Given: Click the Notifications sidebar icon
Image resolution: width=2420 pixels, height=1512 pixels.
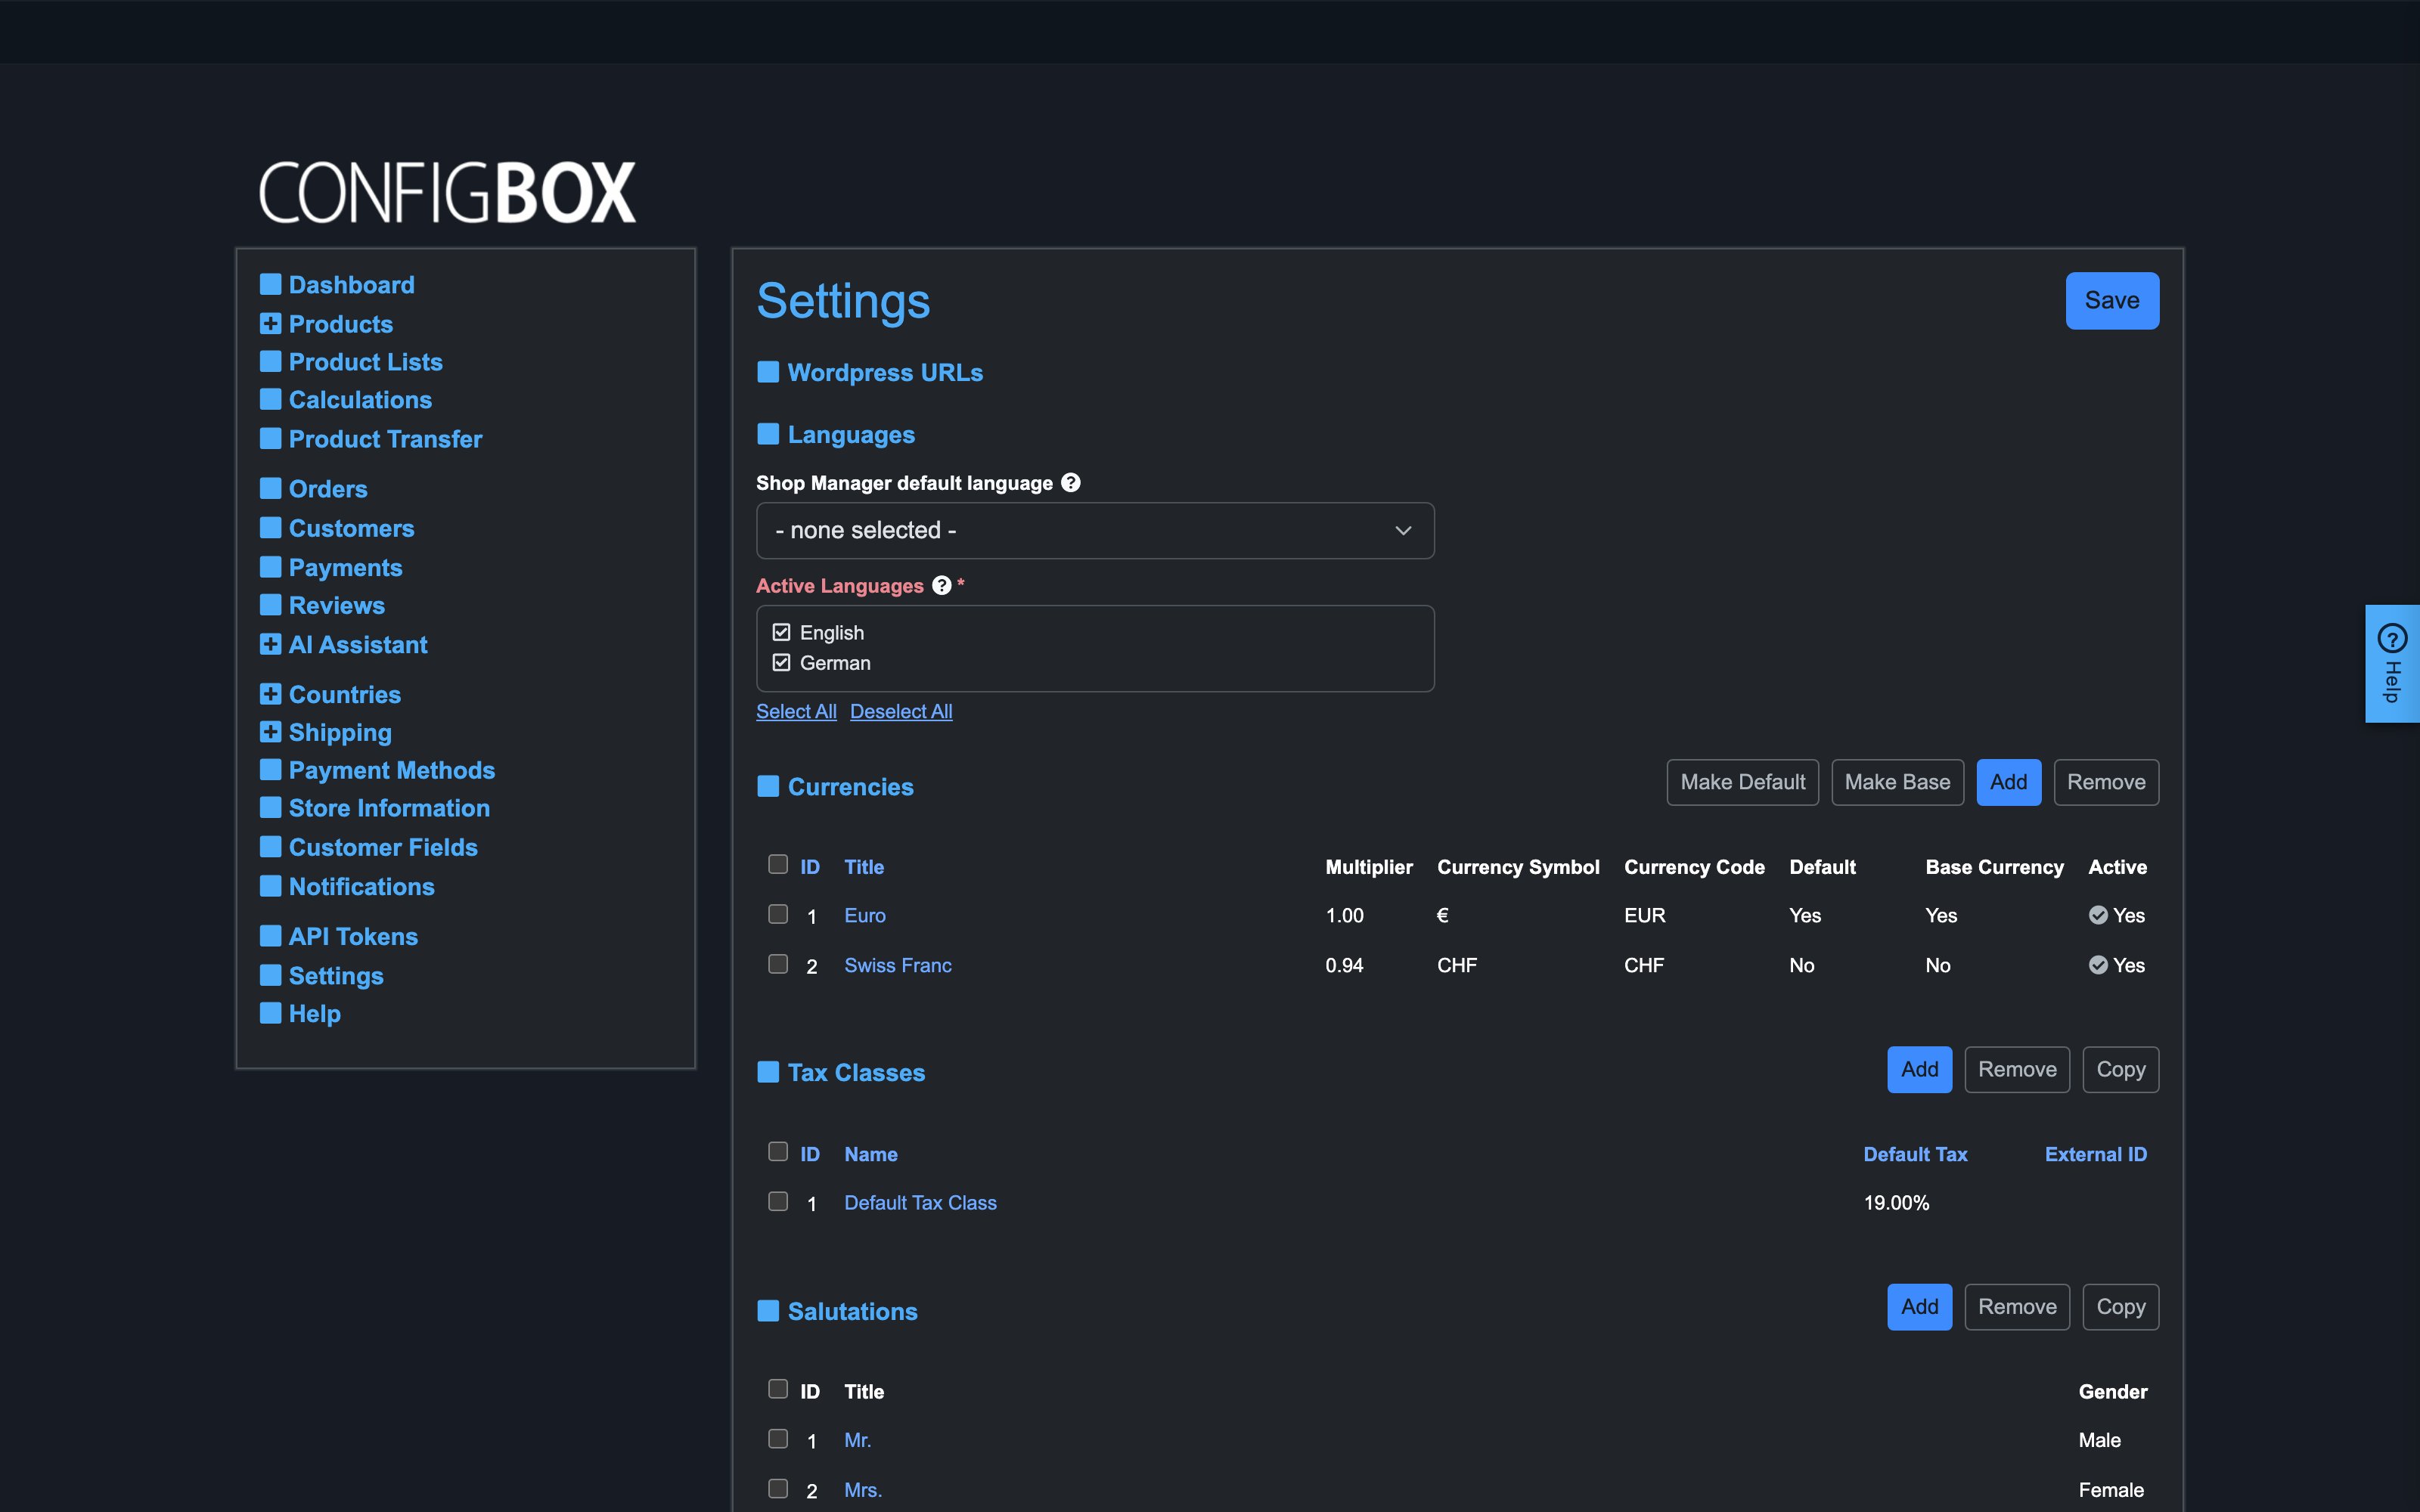Looking at the screenshot, I should pos(270,886).
